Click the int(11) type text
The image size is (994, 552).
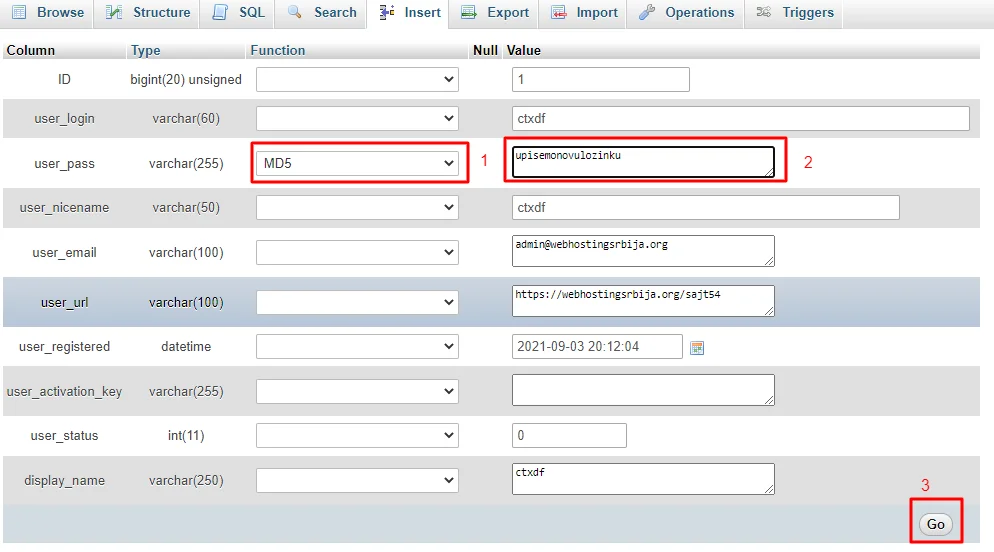point(186,436)
